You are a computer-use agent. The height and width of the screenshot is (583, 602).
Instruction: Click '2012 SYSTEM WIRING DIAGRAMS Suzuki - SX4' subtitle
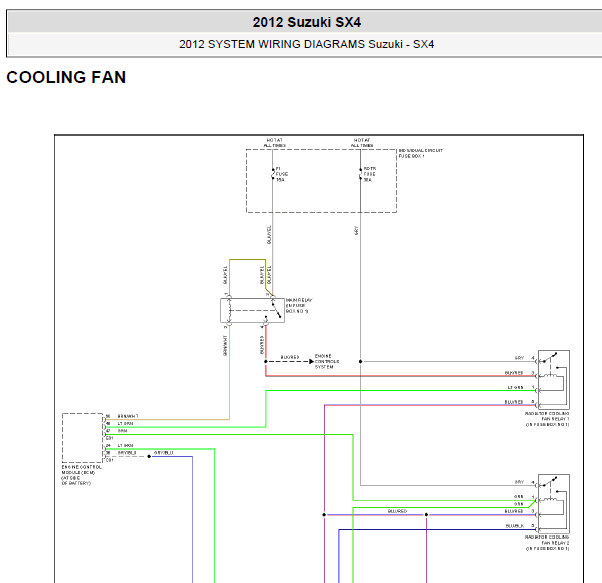[x=306, y=44]
